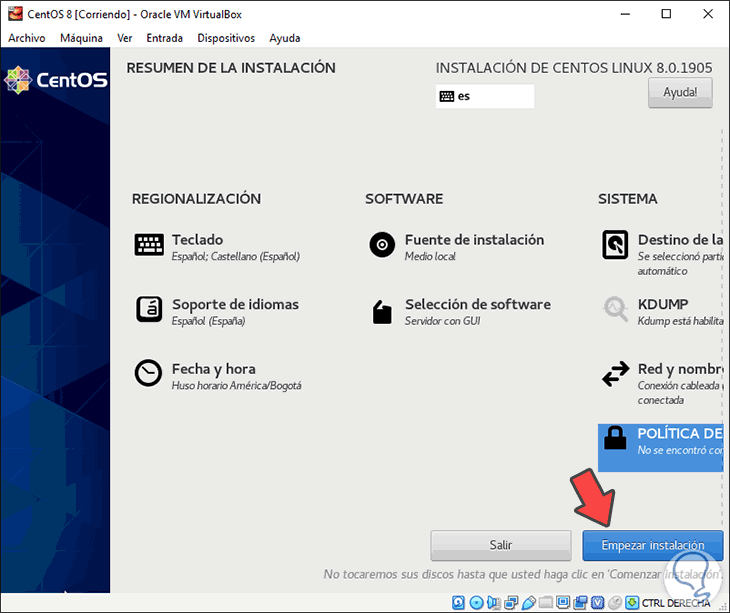Viewport: 730px width, 613px height.
Task: Click the Fecha y hora heading
Action: coord(214,369)
